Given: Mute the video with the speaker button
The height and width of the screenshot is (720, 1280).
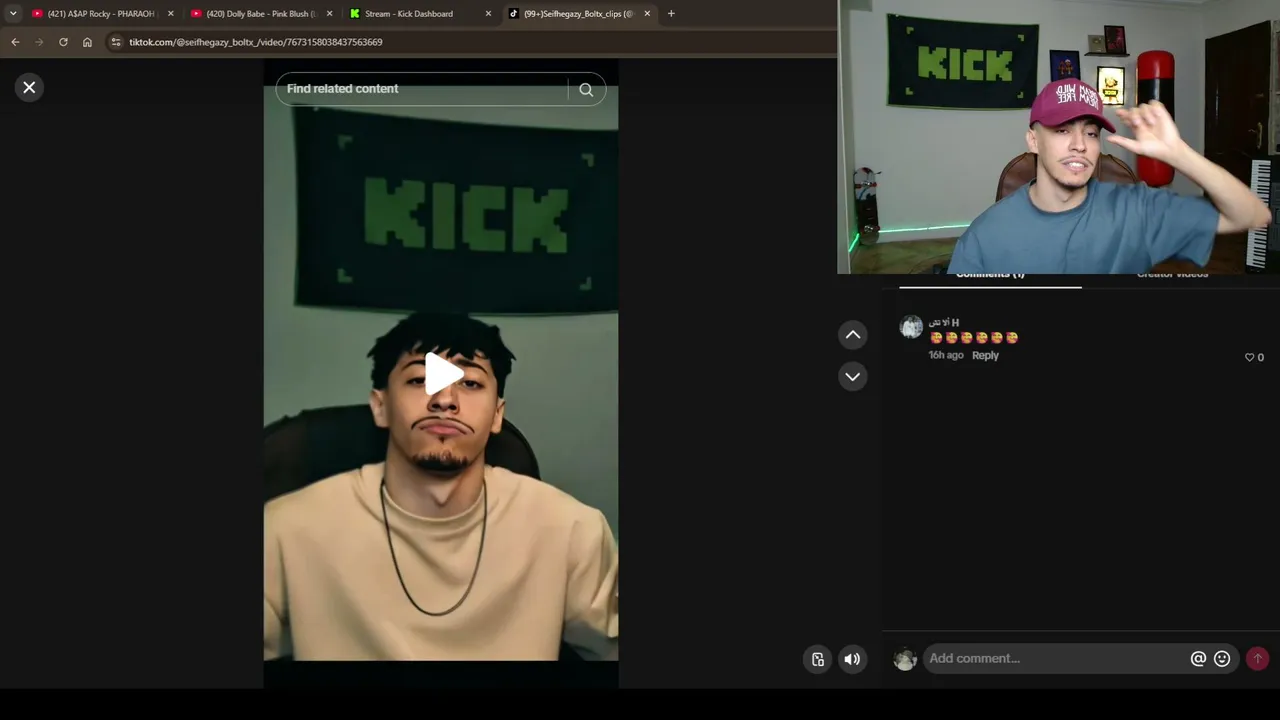Looking at the screenshot, I should pyautogui.click(x=852, y=659).
